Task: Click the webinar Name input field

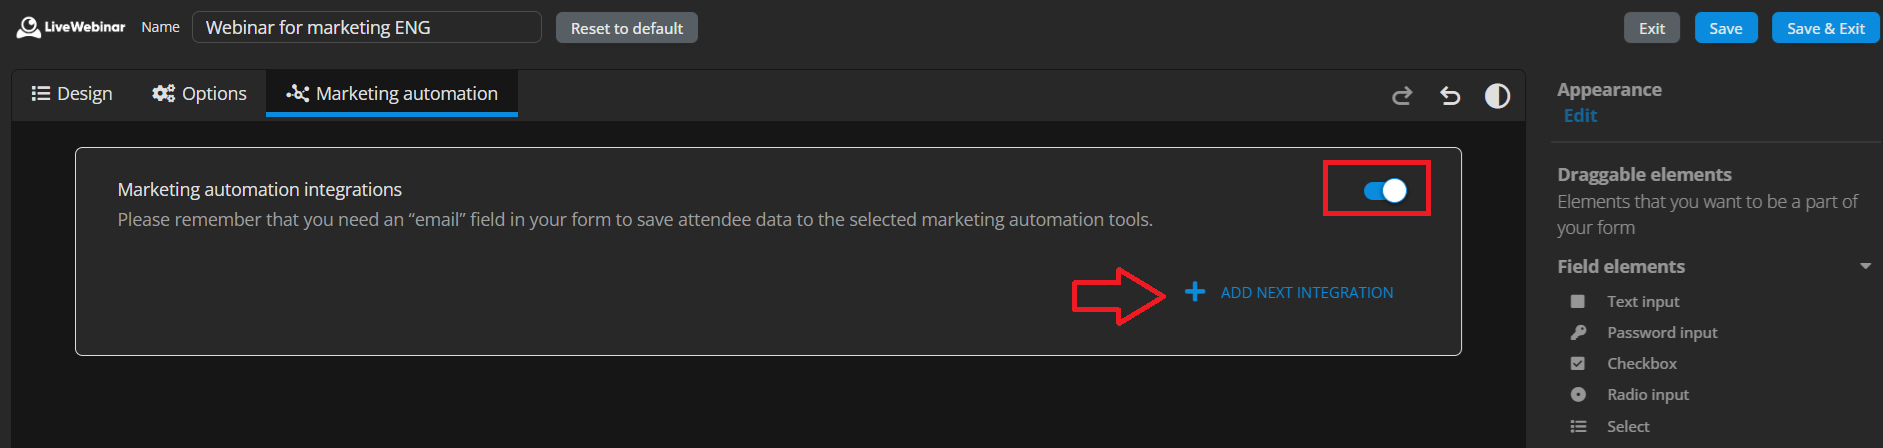Action: (366, 28)
